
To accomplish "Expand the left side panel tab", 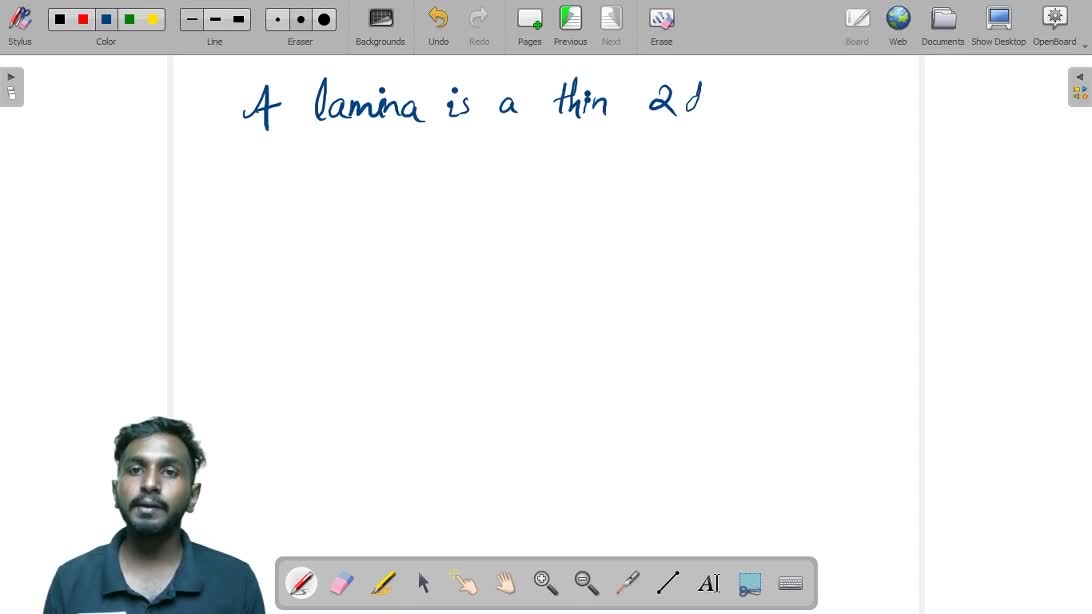I will (x=11, y=87).
